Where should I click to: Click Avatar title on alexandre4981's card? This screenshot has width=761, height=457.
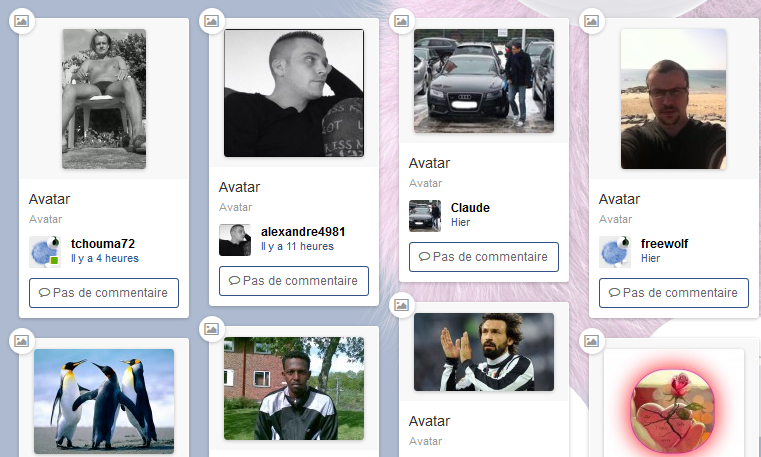(x=239, y=187)
